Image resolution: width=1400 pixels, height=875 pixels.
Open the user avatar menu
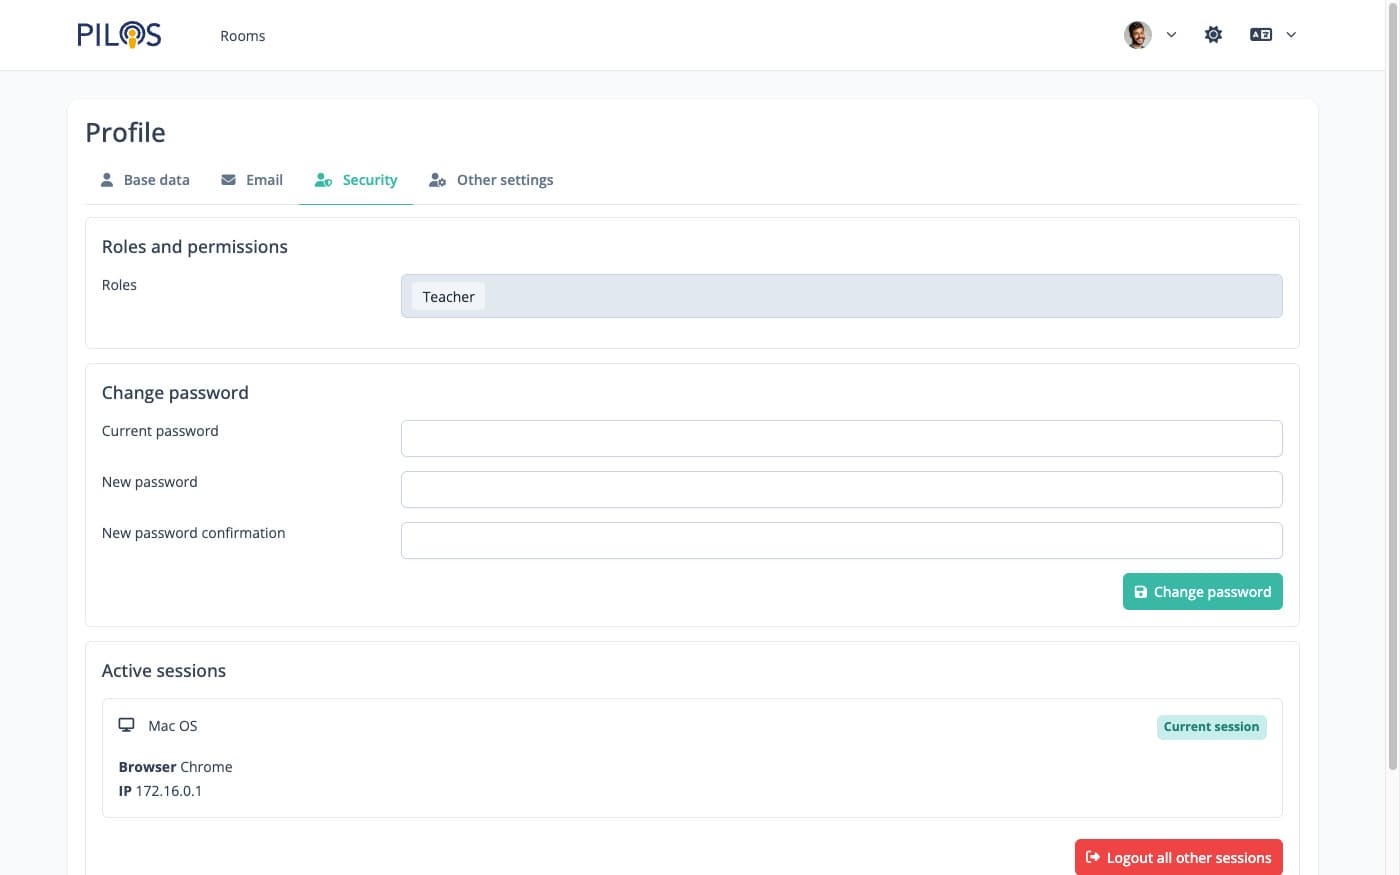click(x=1137, y=35)
